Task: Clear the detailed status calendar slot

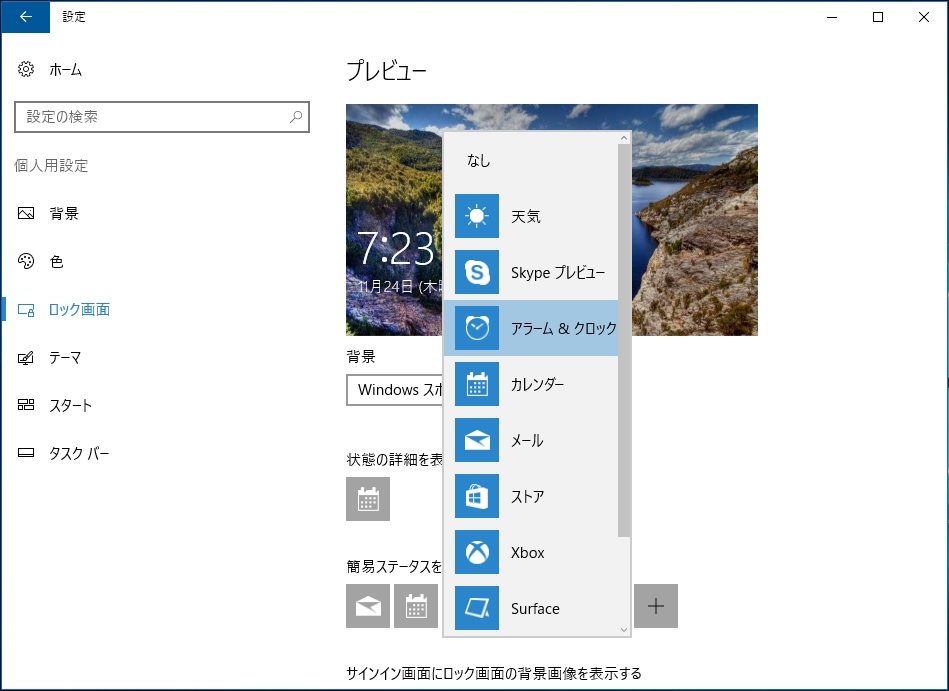Action: point(368,499)
